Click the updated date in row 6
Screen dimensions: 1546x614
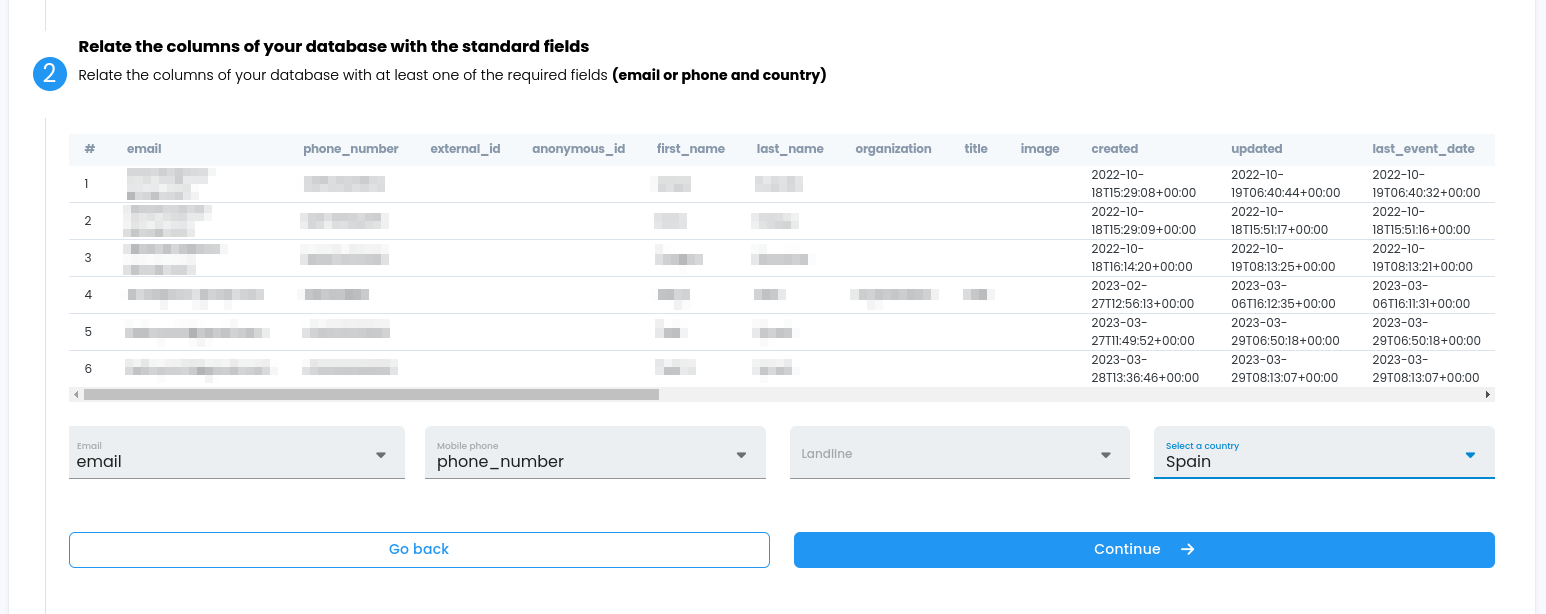click(1284, 369)
